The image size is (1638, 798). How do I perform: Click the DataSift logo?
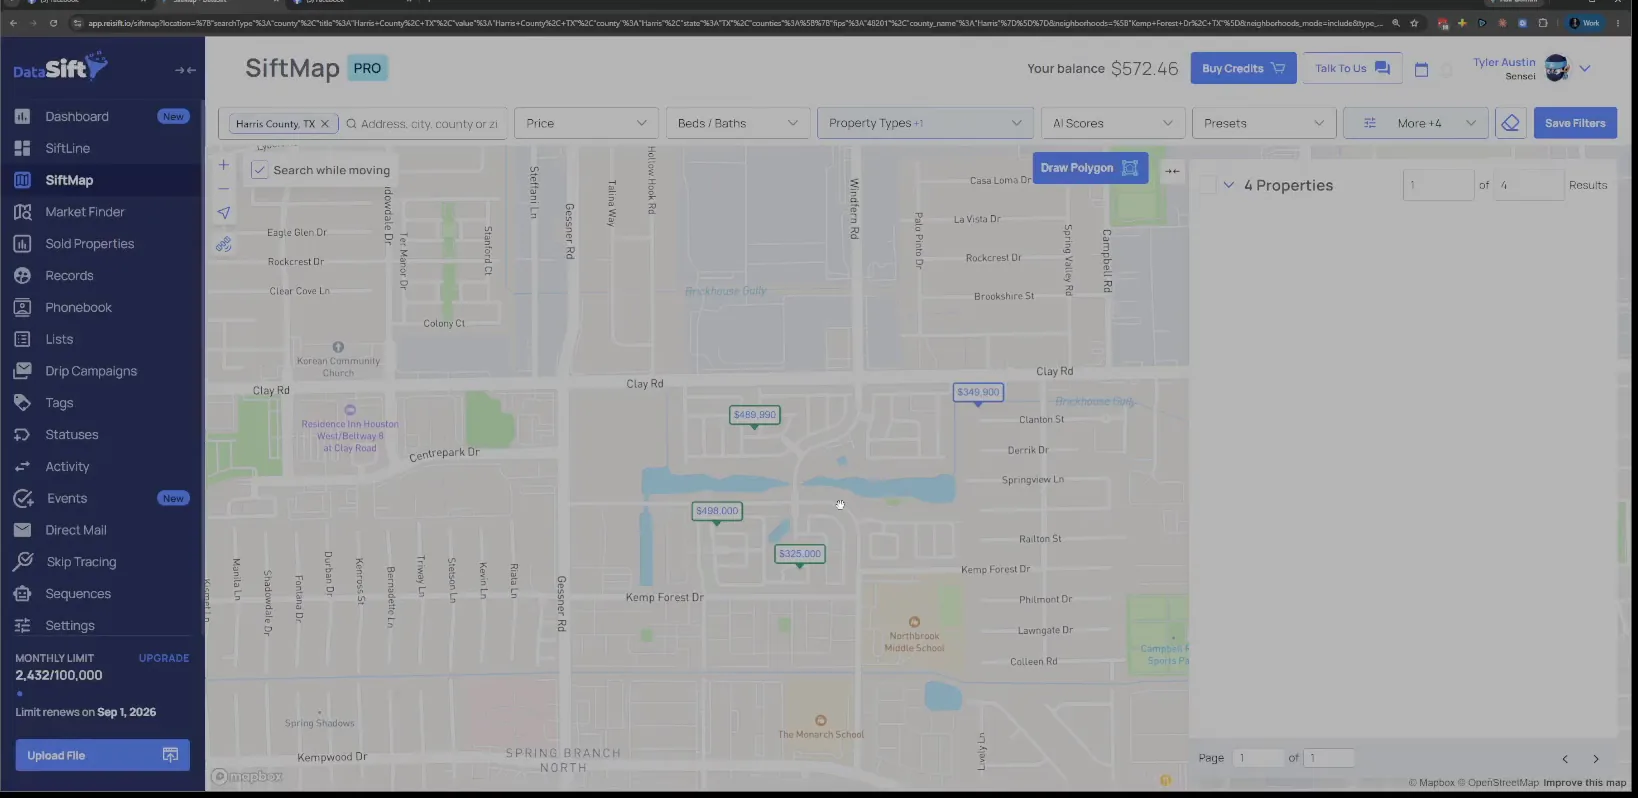(x=60, y=68)
